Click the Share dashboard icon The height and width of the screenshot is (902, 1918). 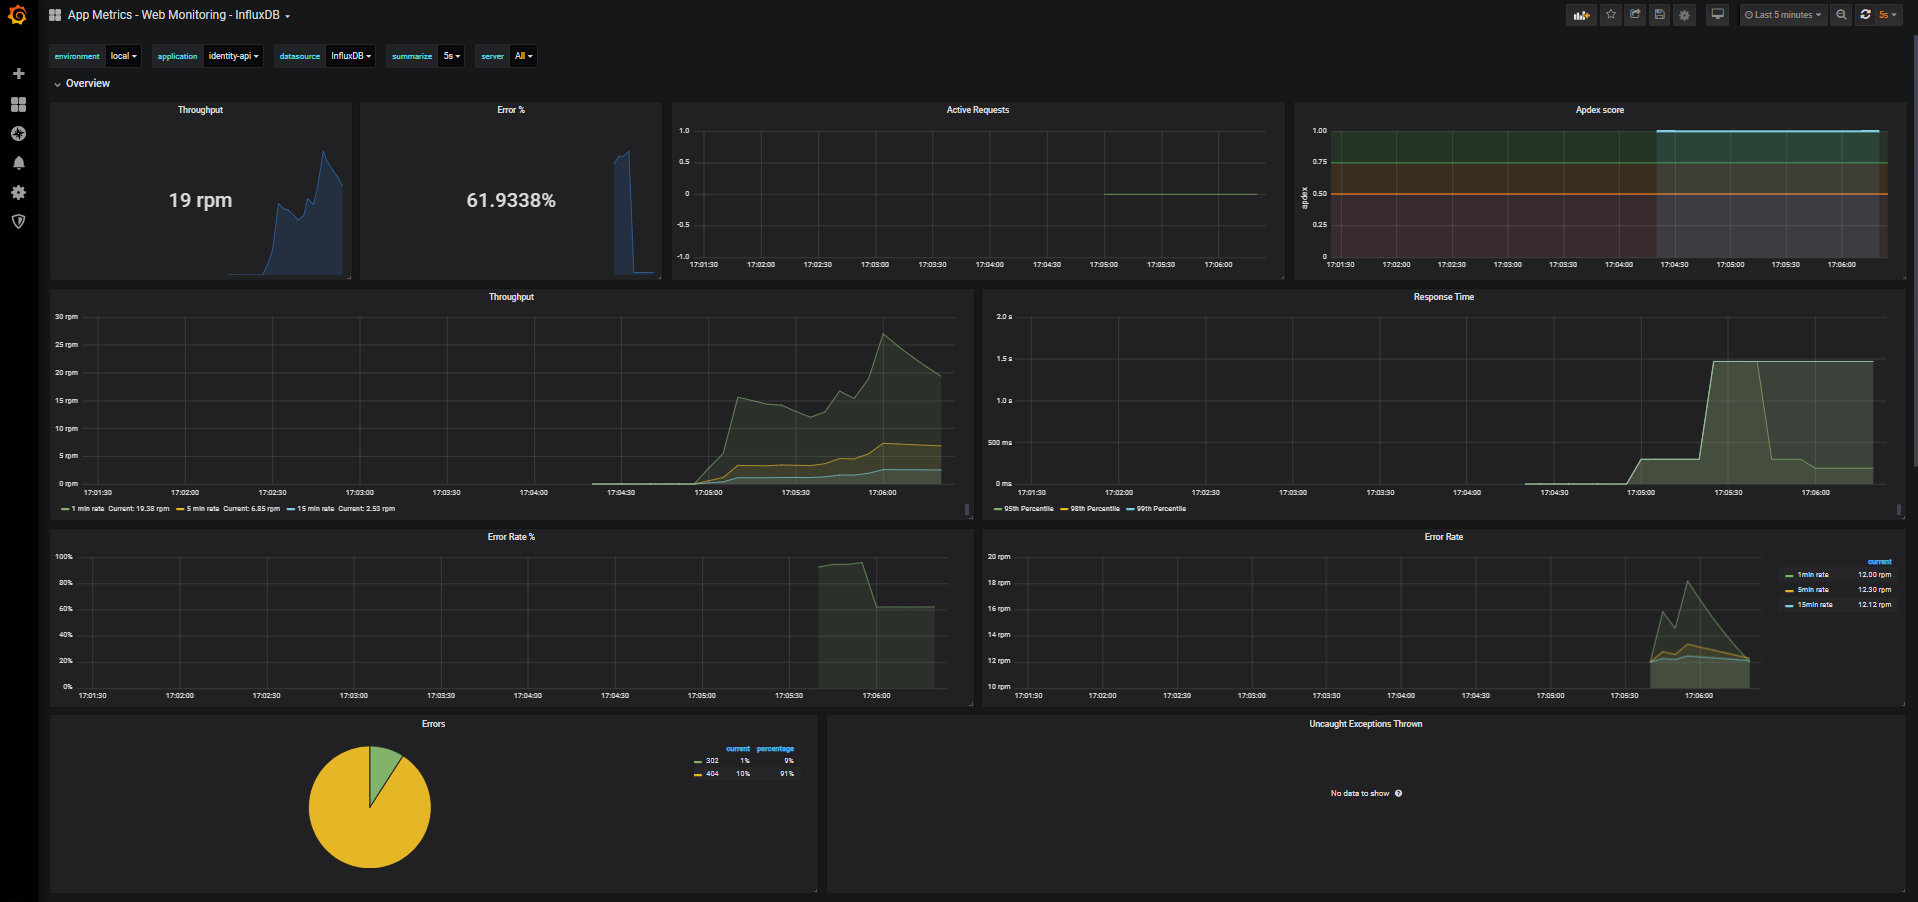click(1635, 15)
